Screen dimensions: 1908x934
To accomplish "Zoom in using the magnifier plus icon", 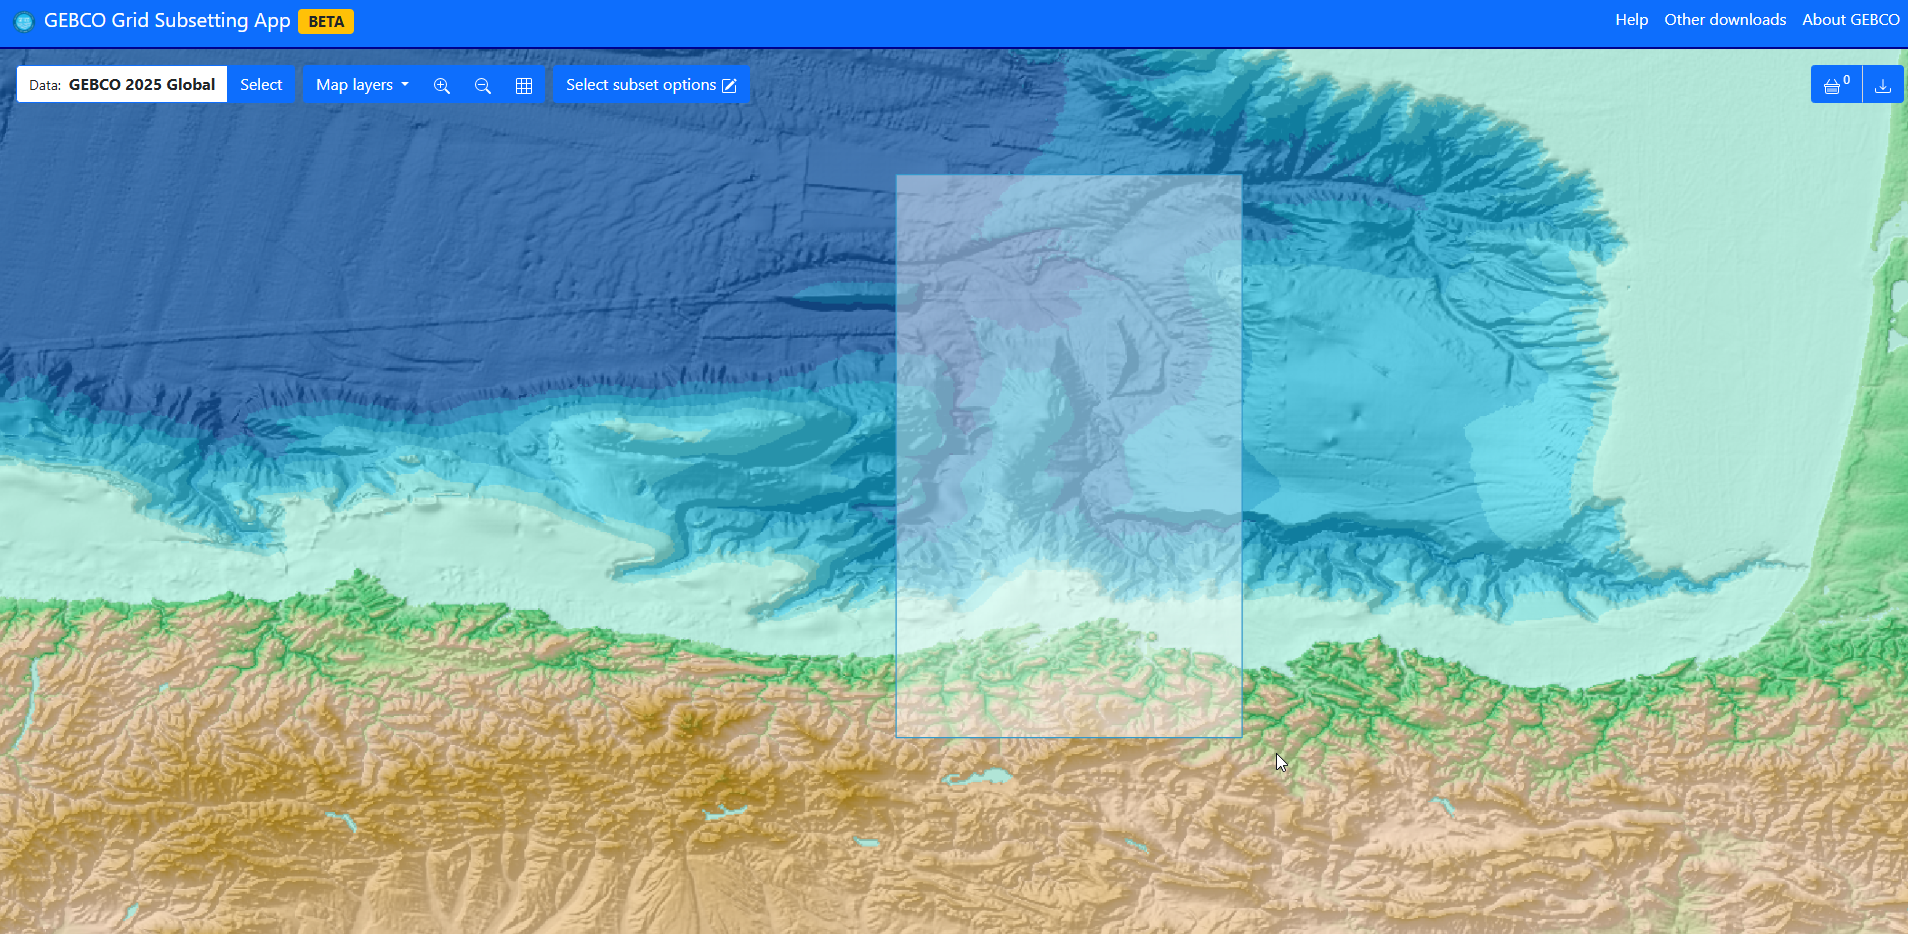I will (x=442, y=86).
